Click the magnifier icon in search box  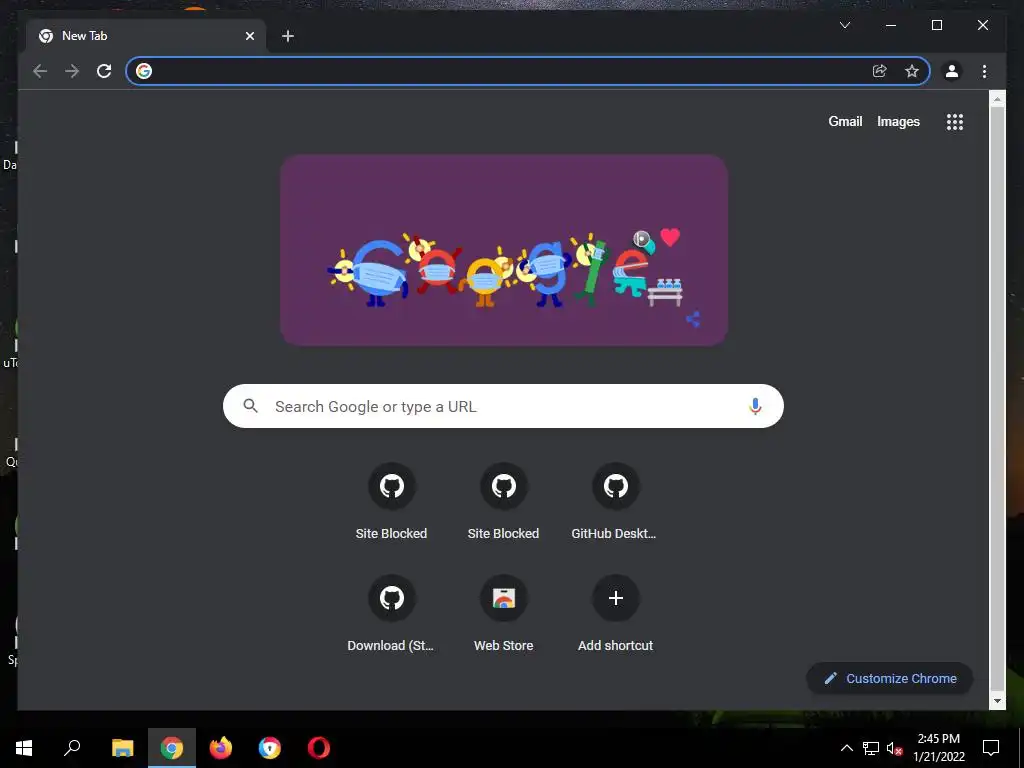[250, 406]
